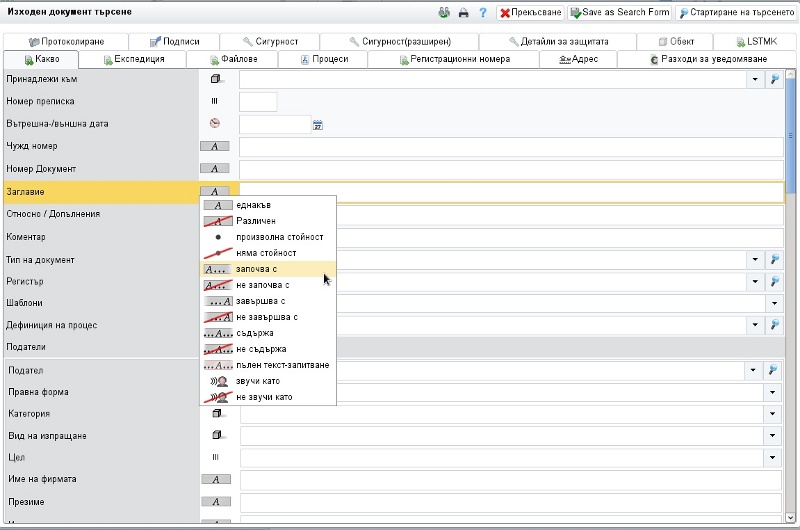Choose няма стойност menu option
Image resolution: width=800 pixels, height=530 pixels.
coord(268,253)
